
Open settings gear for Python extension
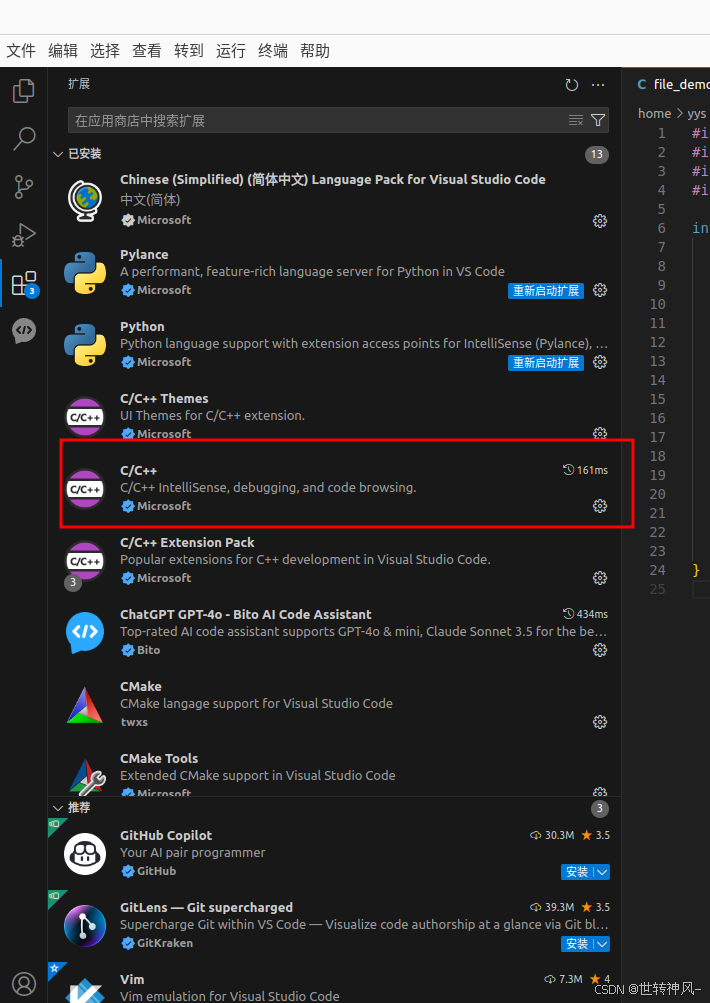[x=599, y=362]
